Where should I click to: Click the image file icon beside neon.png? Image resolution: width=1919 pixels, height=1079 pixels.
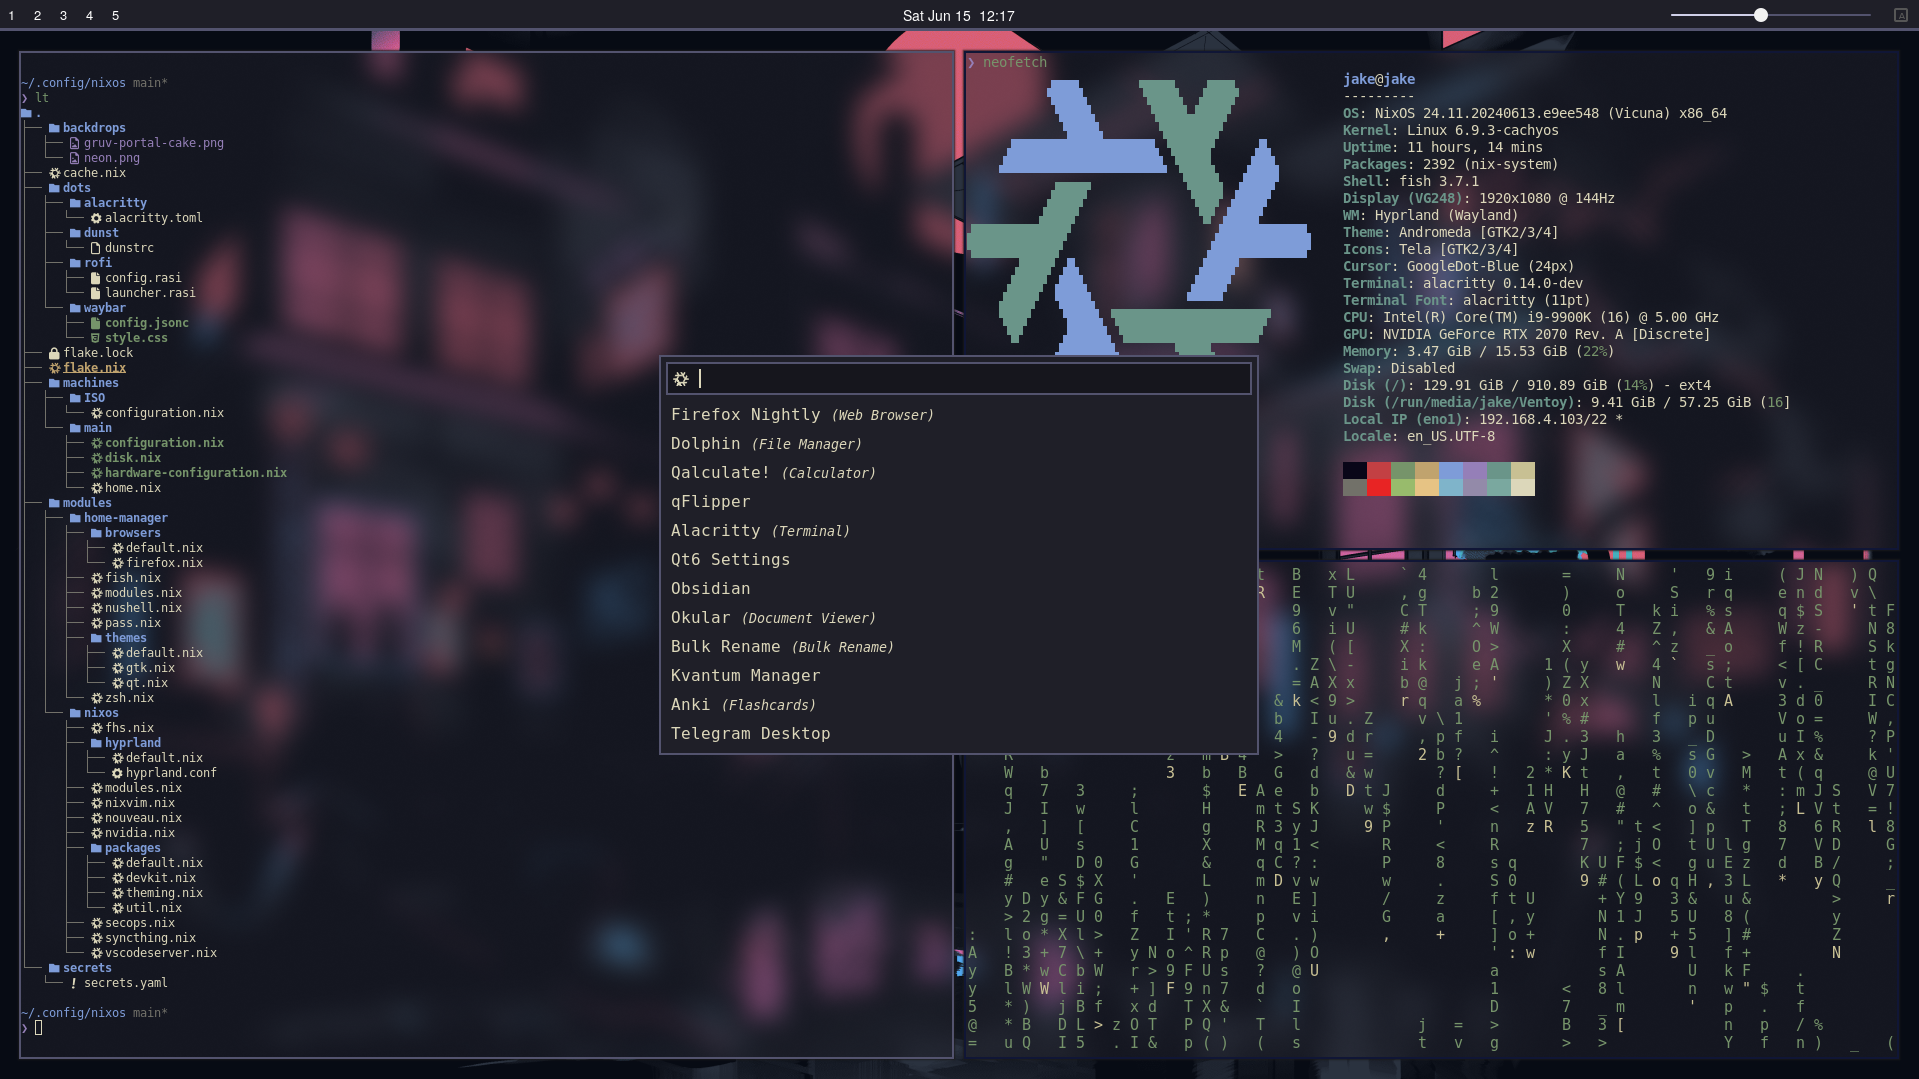tap(75, 158)
